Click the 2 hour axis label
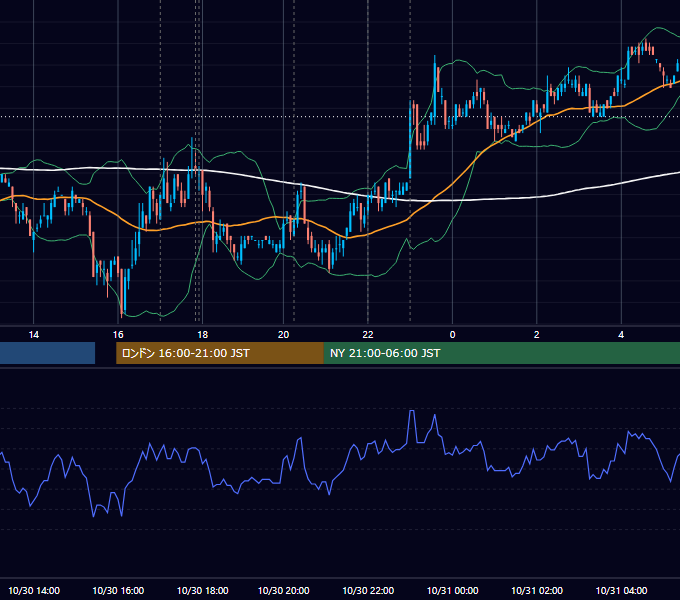680x600 pixels. [536, 335]
